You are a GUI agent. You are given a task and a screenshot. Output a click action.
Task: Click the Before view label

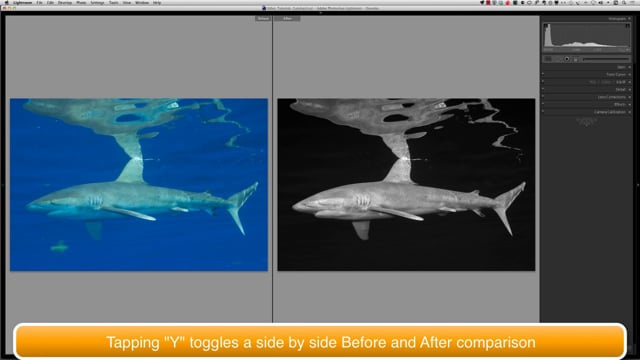[x=263, y=18]
